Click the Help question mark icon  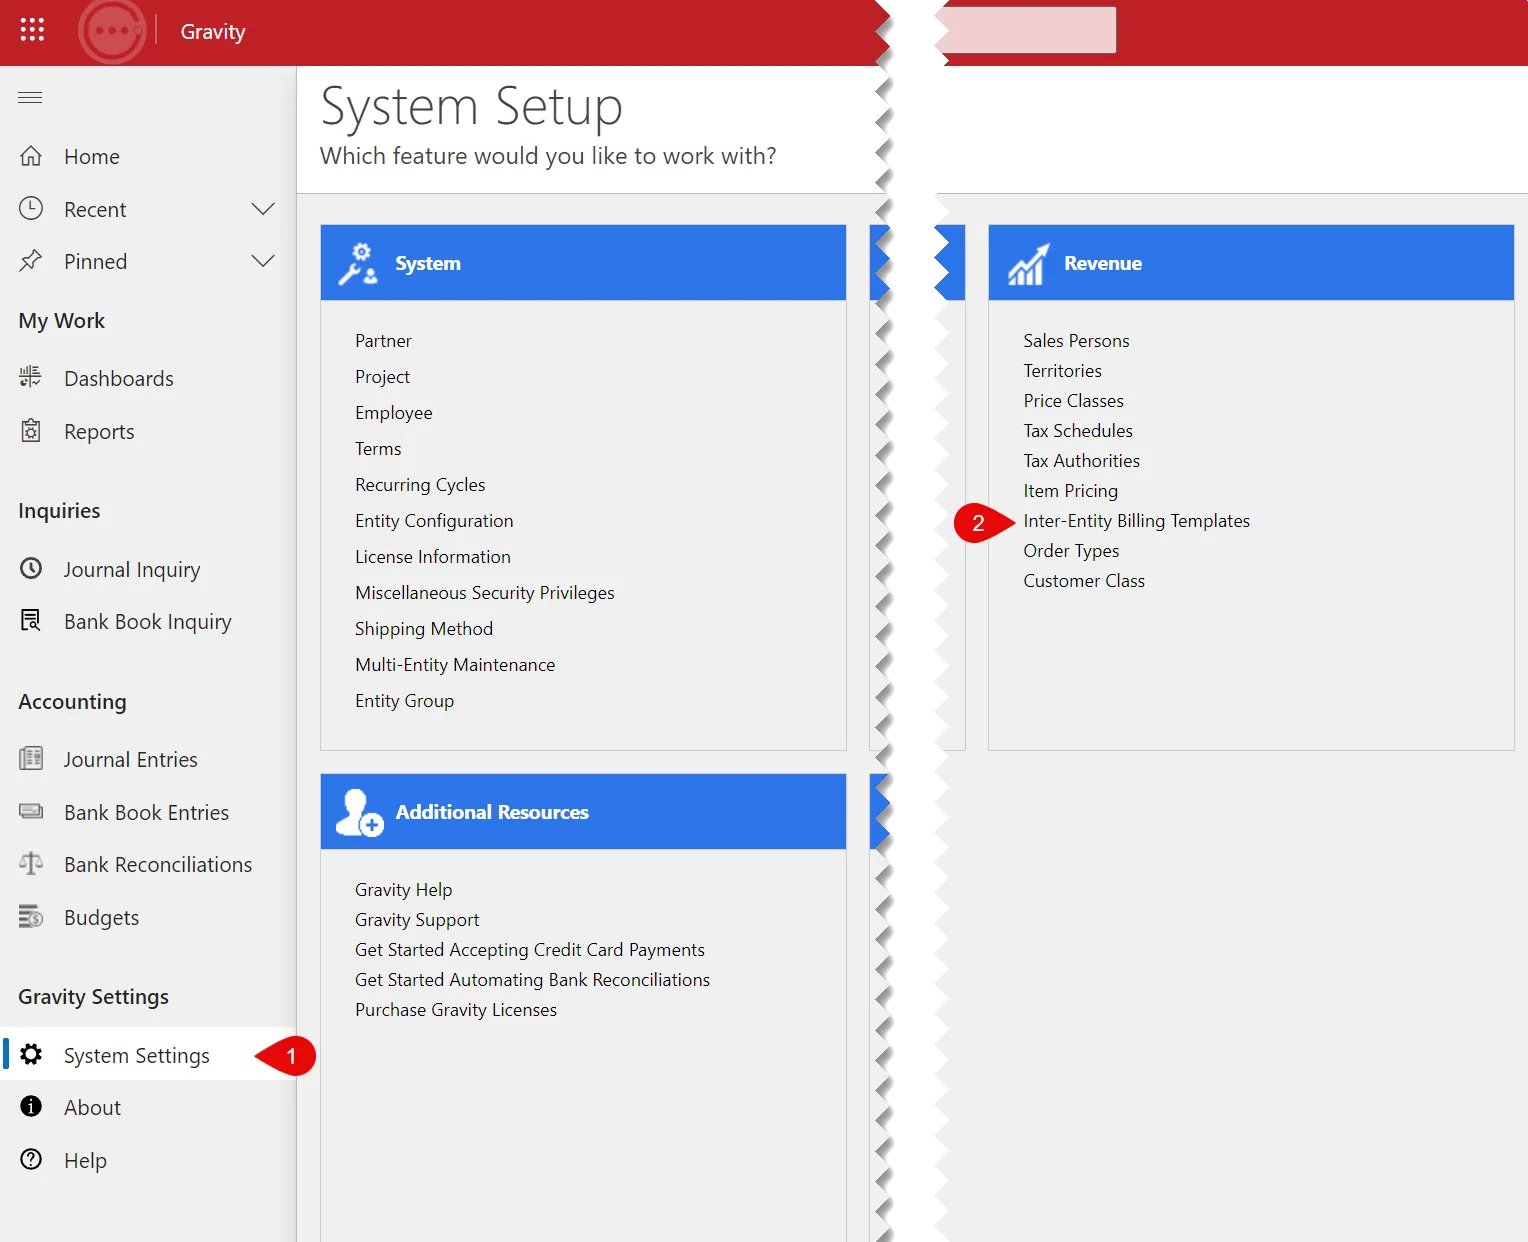(x=31, y=1159)
